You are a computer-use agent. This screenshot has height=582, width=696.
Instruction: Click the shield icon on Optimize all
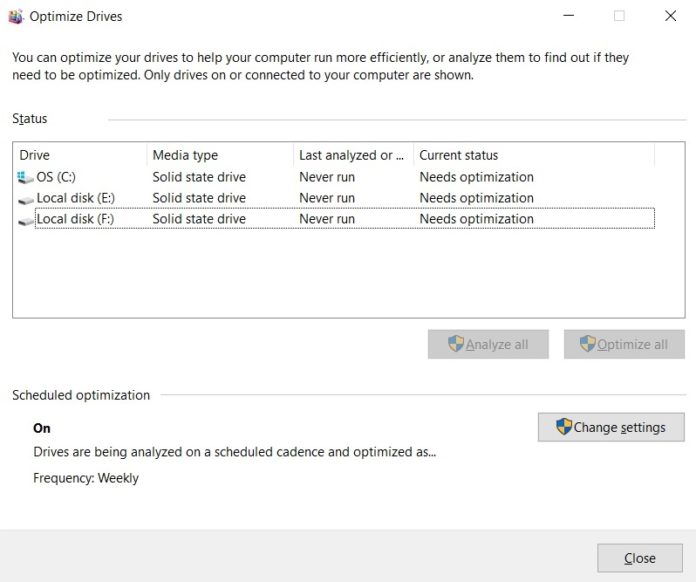pos(588,344)
